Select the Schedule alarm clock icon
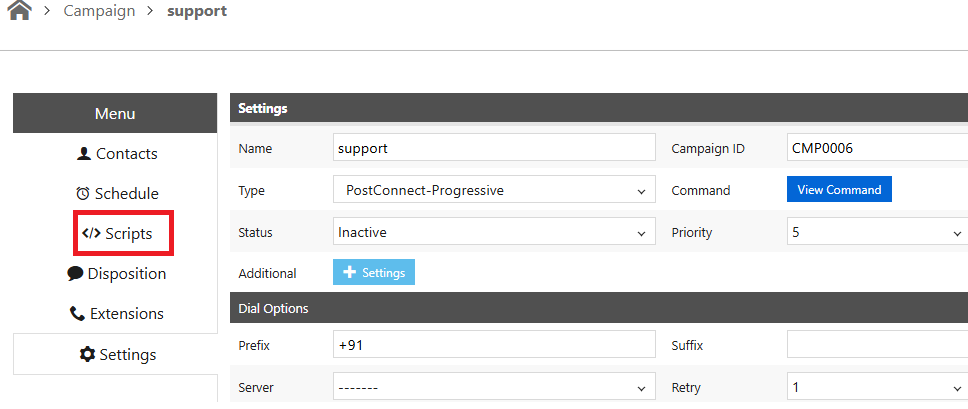 pyautogui.click(x=83, y=194)
